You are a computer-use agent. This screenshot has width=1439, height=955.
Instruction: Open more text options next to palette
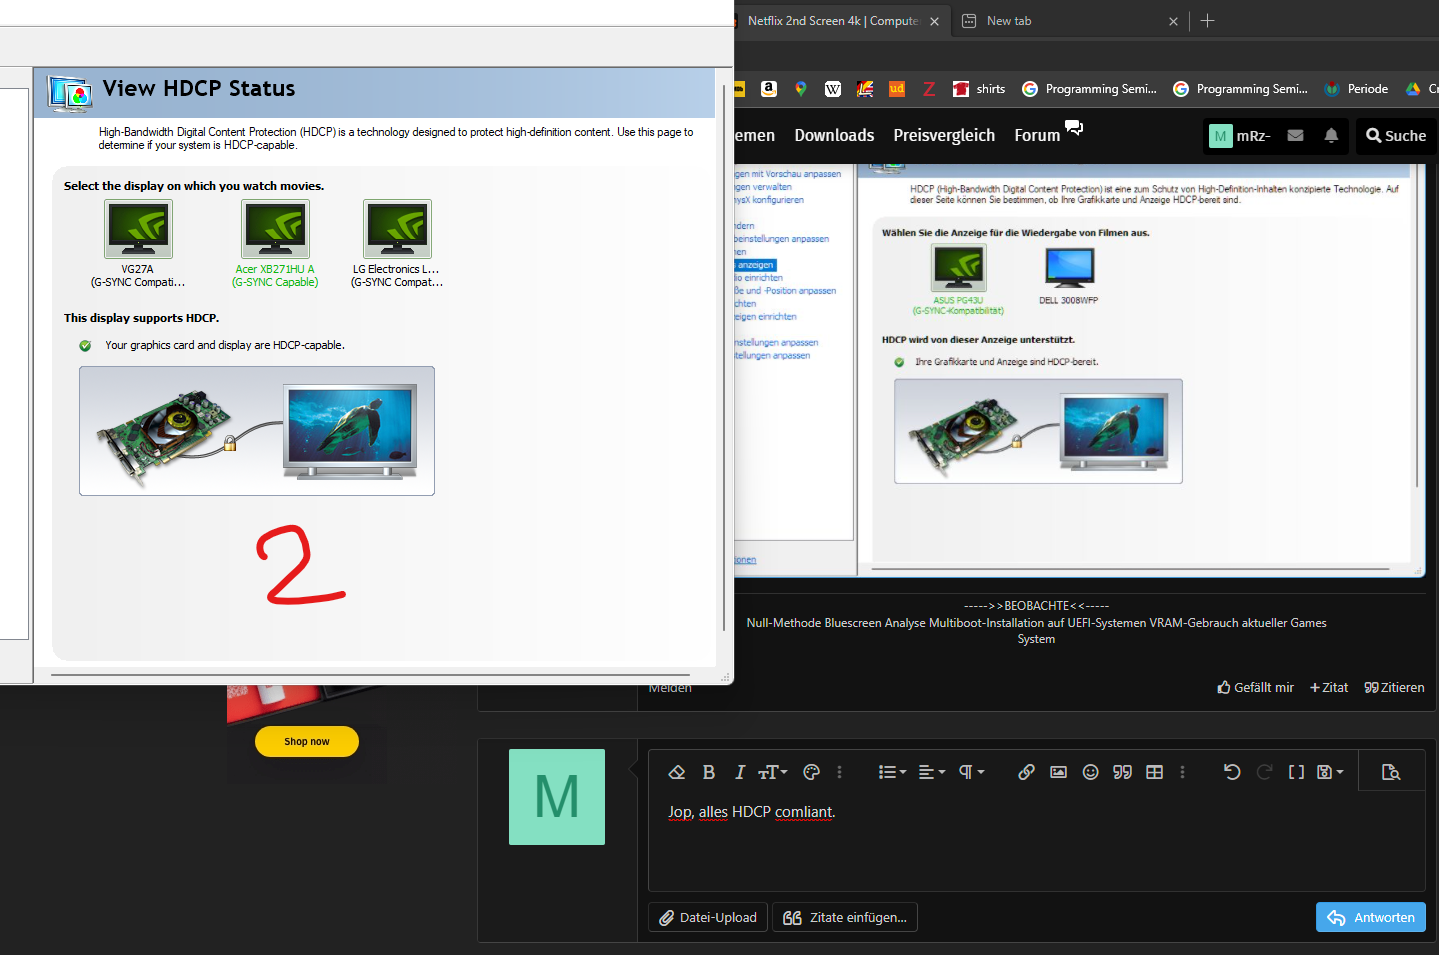pyautogui.click(x=839, y=772)
